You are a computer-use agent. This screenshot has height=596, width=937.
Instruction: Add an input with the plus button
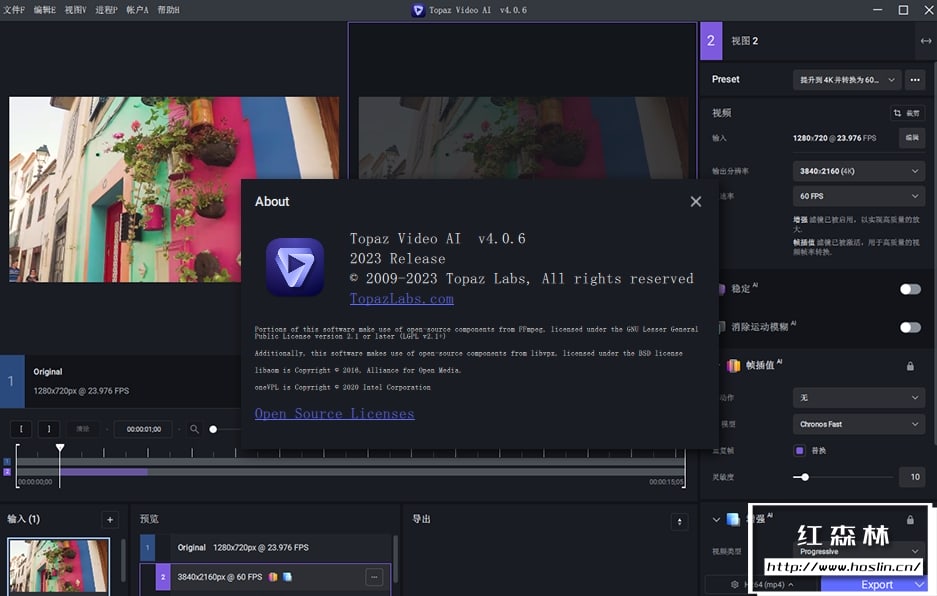pos(110,519)
